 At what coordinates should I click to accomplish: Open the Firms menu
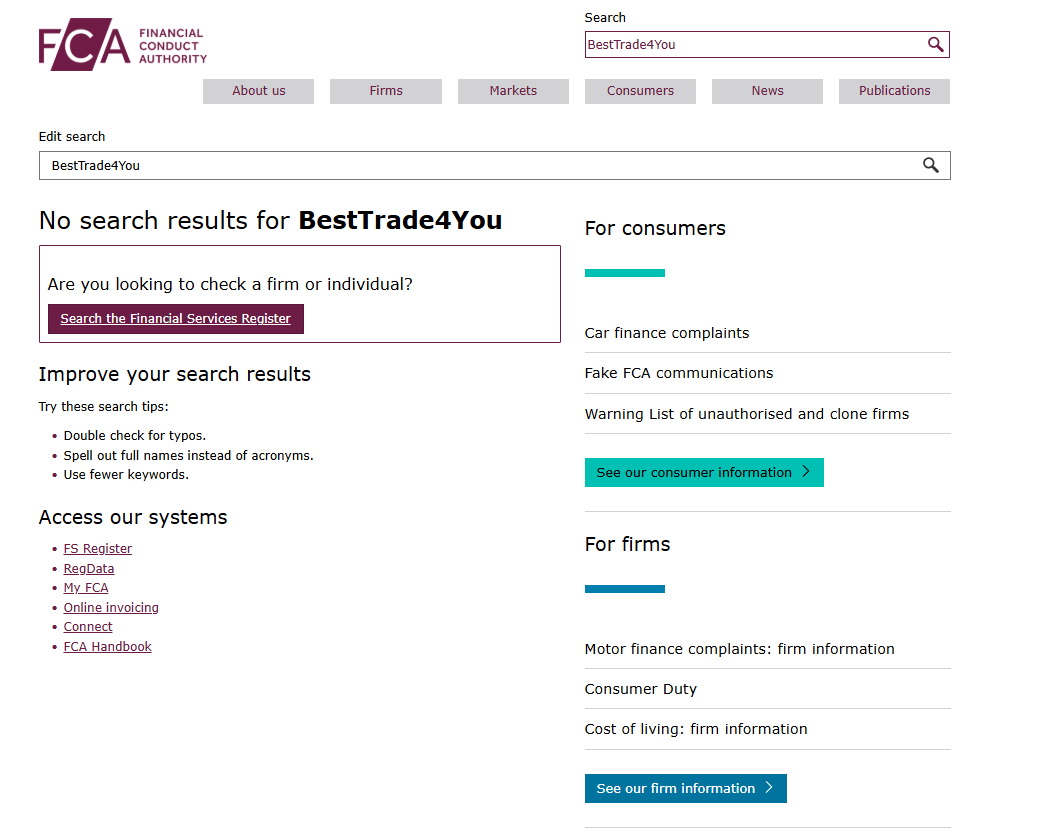(x=386, y=91)
